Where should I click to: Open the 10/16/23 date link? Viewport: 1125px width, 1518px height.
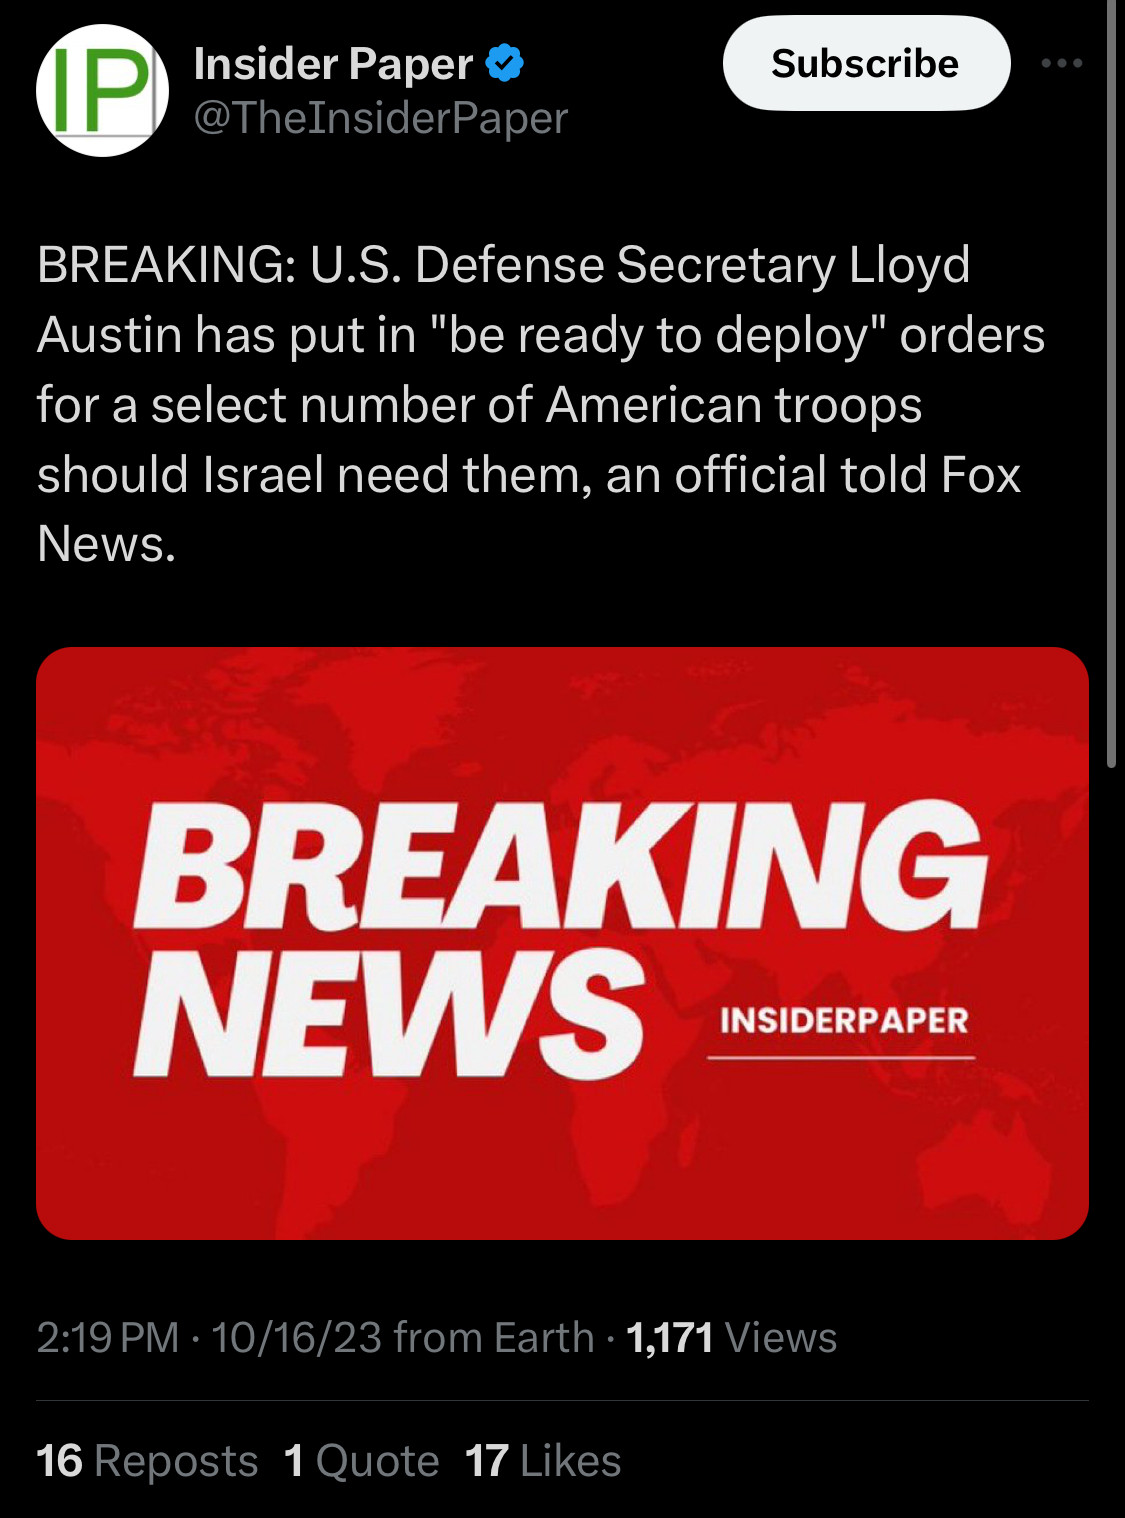[x=296, y=1338]
